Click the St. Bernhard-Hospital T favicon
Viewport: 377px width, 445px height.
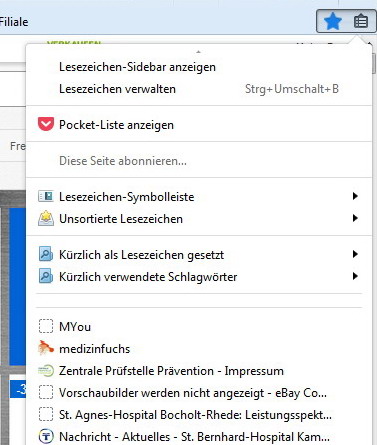point(46,436)
